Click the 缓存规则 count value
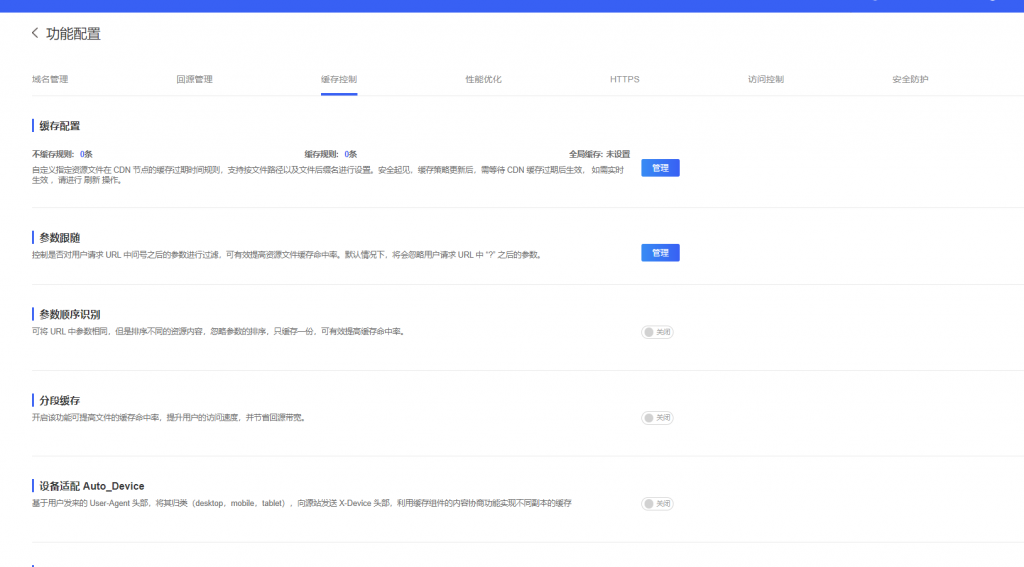Screen dimensions: 1024x567 (350, 154)
